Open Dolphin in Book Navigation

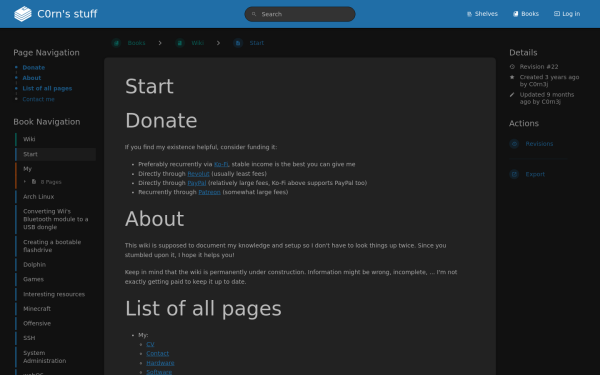click(x=55, y=265)
